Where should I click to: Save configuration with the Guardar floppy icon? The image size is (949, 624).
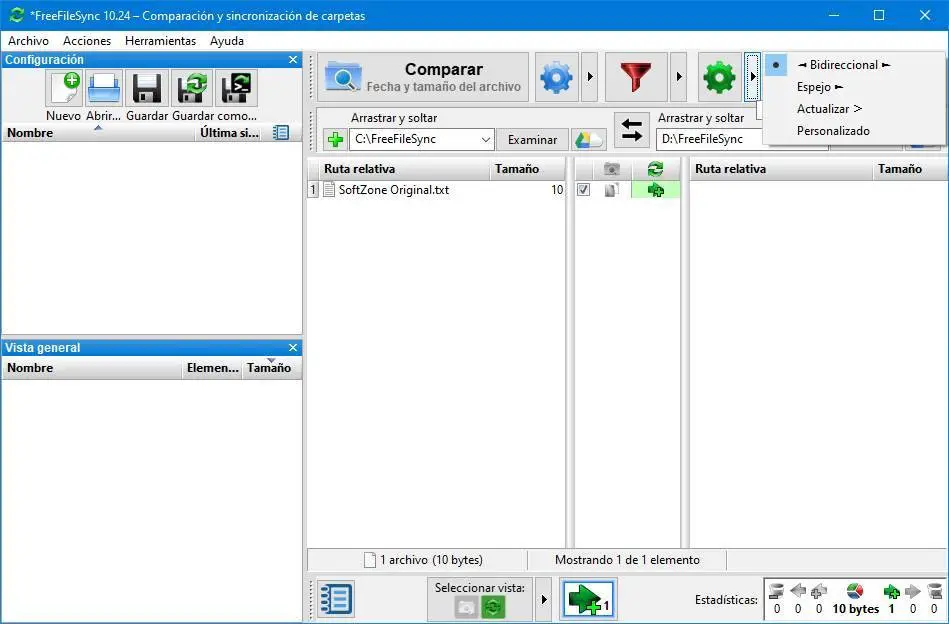pos(146,88)
